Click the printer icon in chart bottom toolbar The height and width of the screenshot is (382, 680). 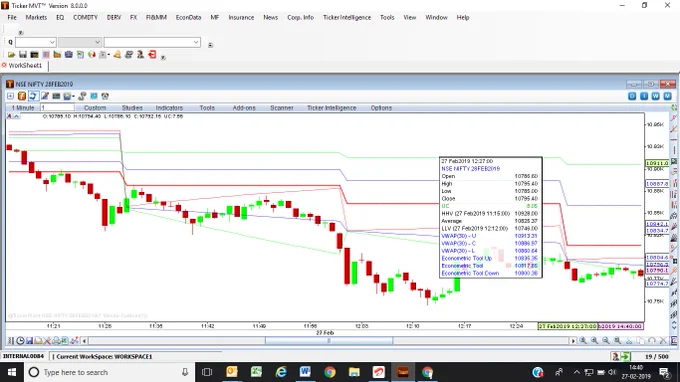[x=56, y=341]
